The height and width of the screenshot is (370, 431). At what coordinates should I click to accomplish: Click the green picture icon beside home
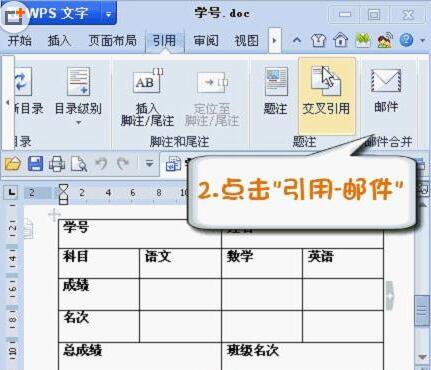363,41
